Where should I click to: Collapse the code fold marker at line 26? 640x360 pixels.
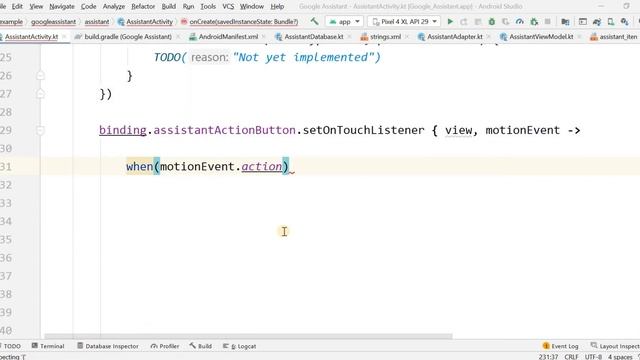(x=40, y=76)
